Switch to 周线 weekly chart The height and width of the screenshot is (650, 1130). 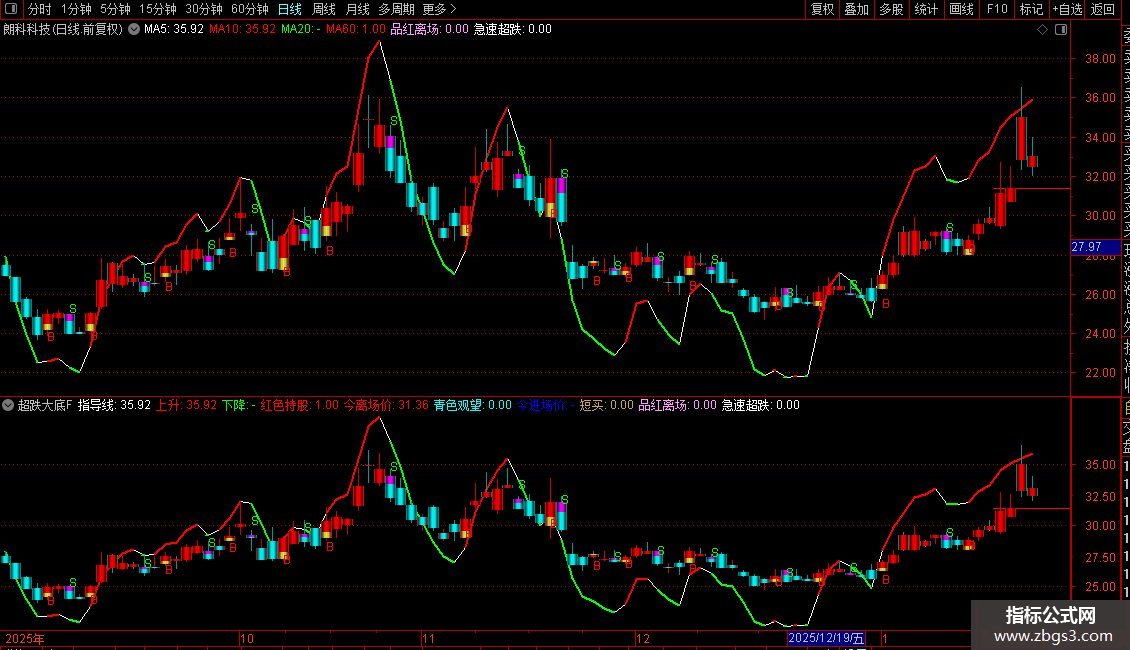(x=324, y=9)
